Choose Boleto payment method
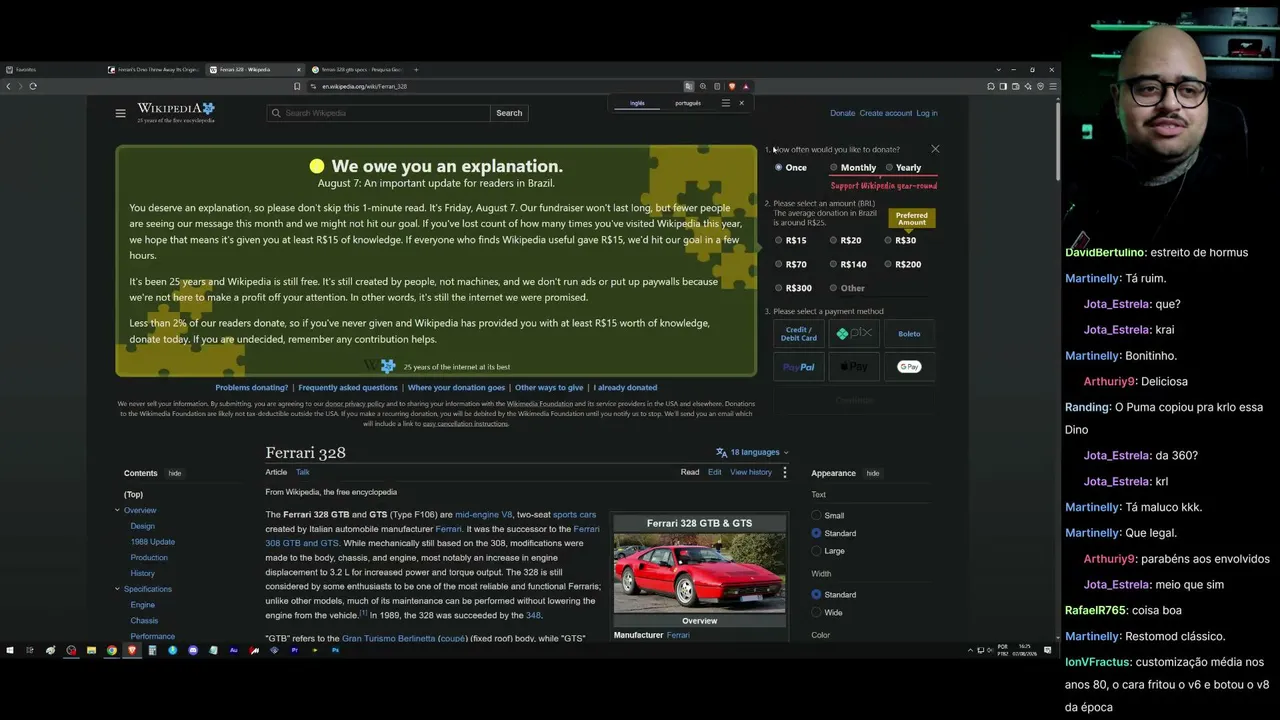This screenshot has width=1280, height=720. tap(909, 334)
